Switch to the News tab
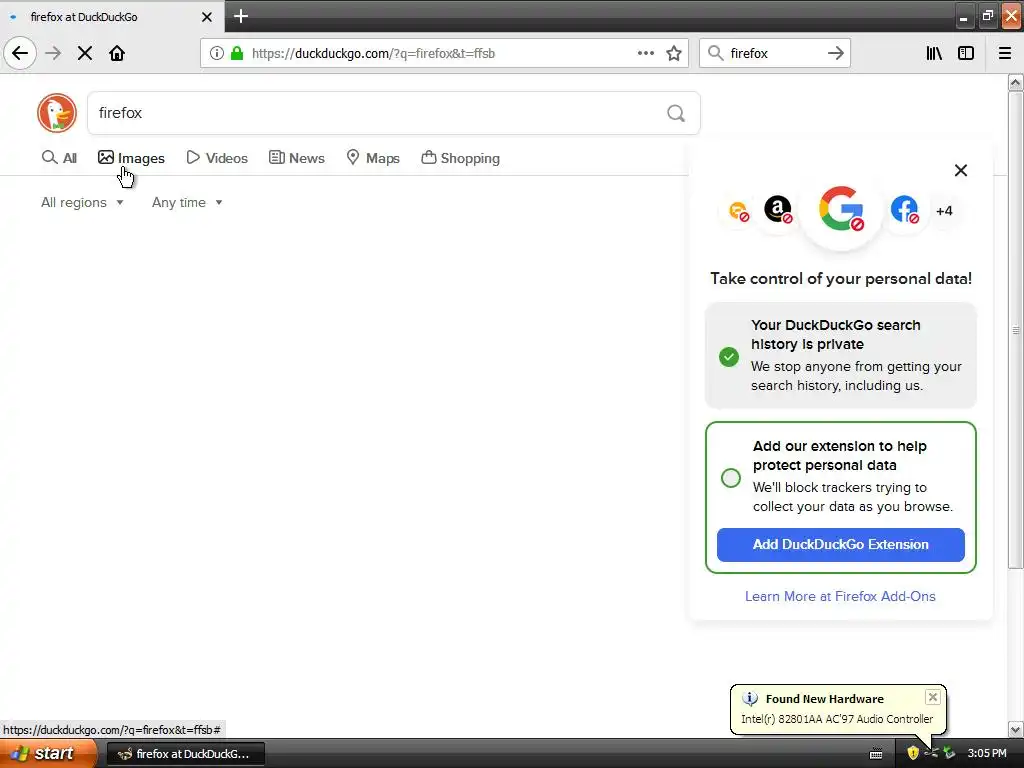Image resolution: width=1024 pixels, height=768 pixels. pos(296,158)
